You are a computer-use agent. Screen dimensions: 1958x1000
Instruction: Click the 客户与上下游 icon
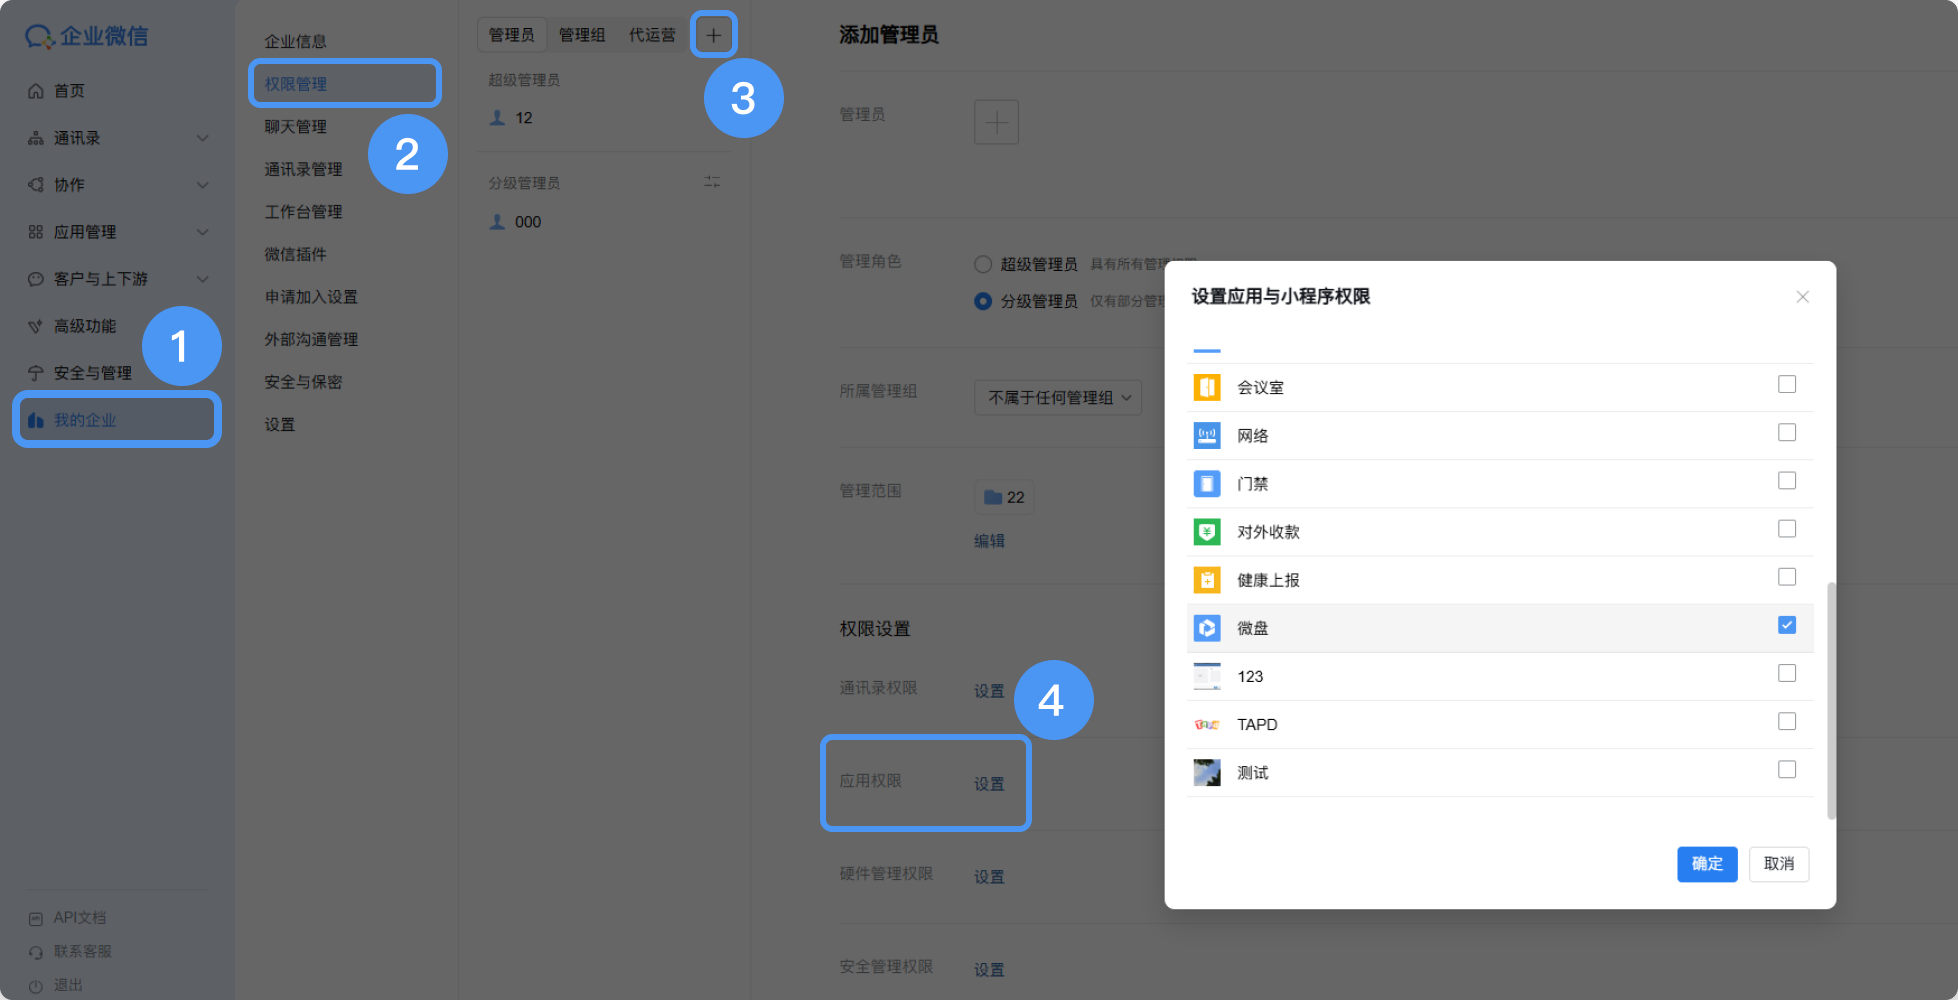click(x=36, y=279)
